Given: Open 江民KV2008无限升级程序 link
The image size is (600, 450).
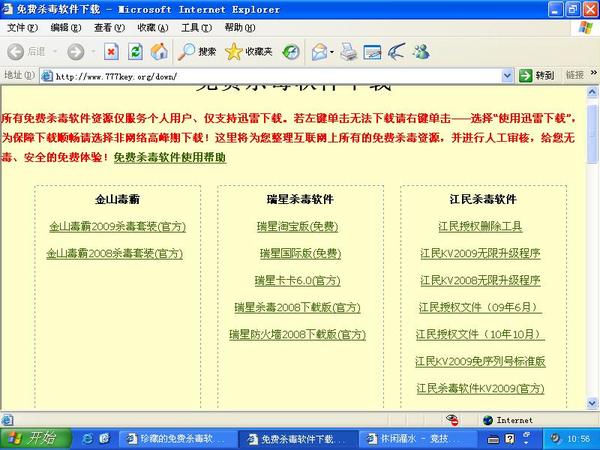Looking at the screenshot, I should click(x=480, y=280).
